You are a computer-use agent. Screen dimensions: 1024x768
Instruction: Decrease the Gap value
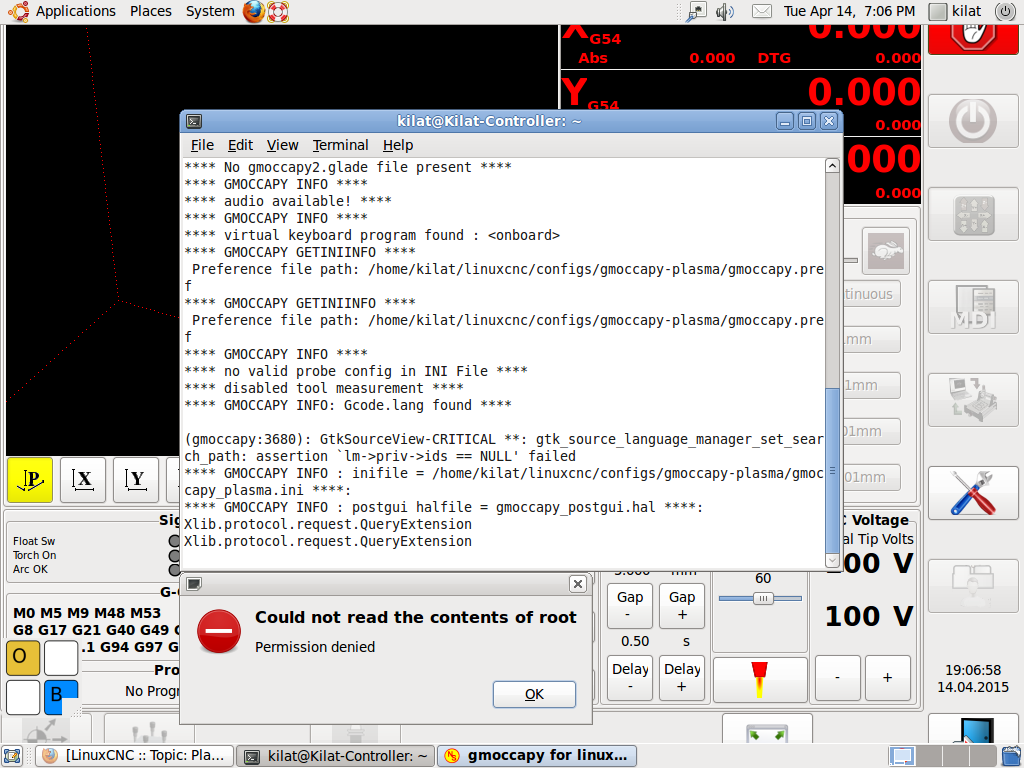(630, 605)
